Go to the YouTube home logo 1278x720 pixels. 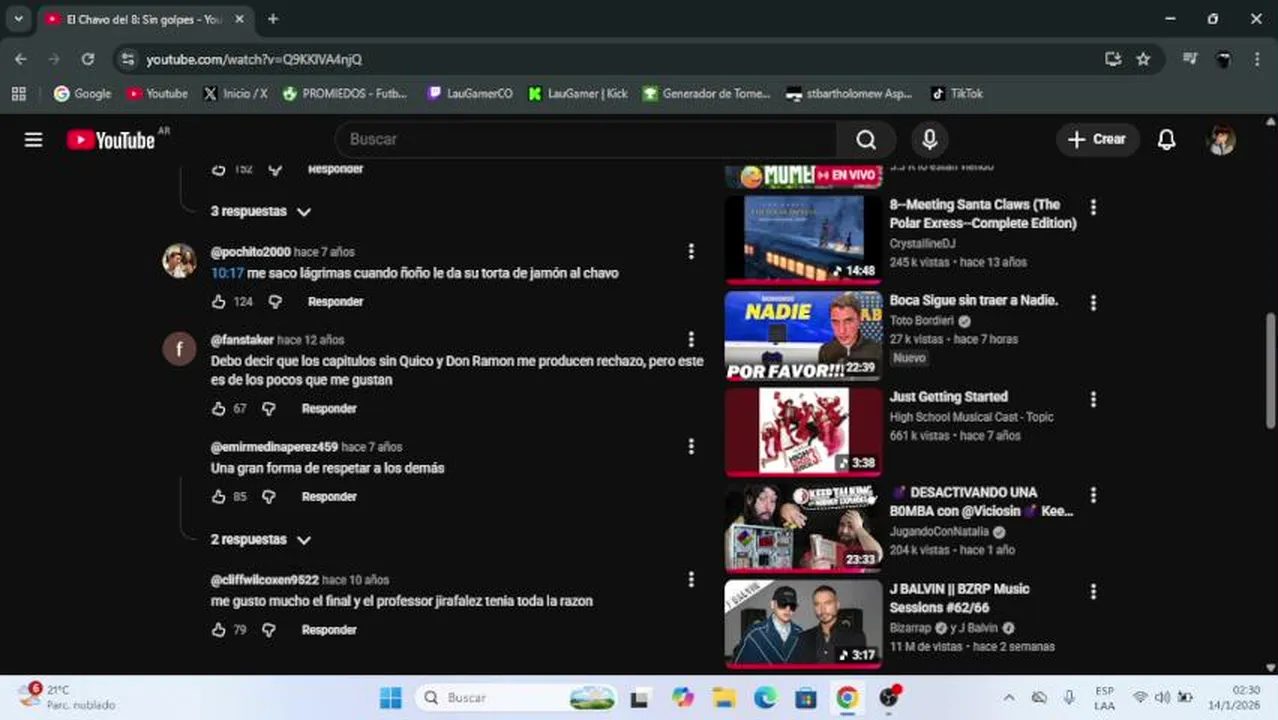pos(112,140)
